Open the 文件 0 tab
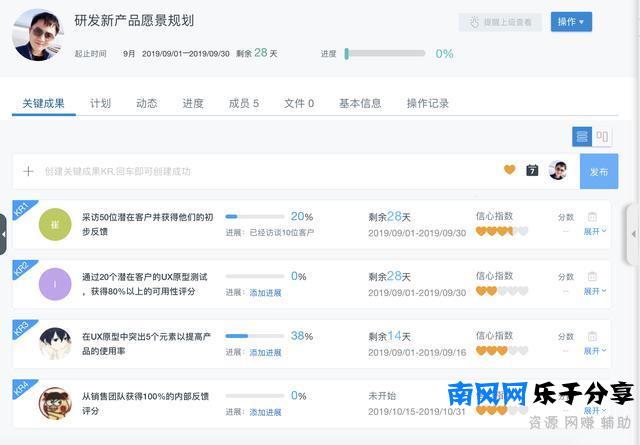This screenshot has width=640, height=445. point(299,103)
